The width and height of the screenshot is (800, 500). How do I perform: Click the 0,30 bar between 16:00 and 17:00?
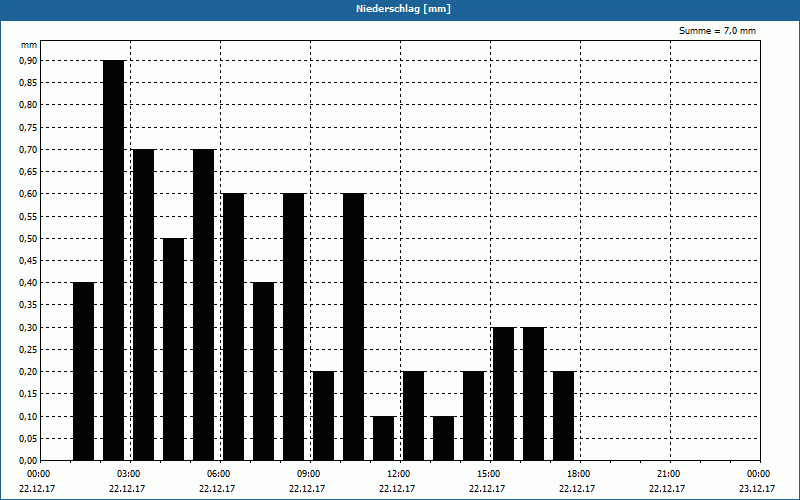click(534, 393)
